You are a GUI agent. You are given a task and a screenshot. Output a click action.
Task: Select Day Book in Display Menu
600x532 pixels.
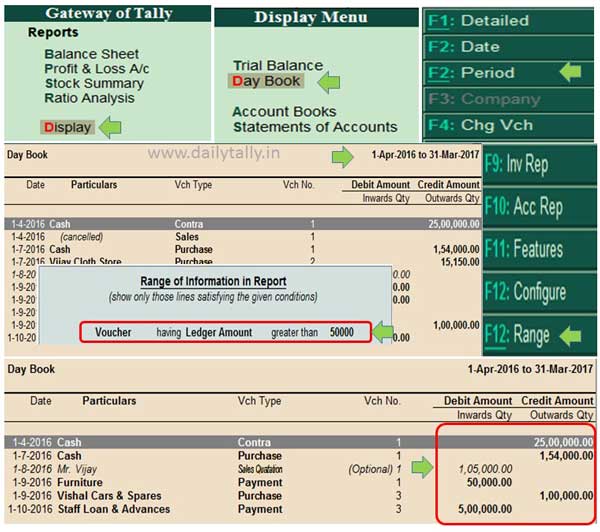click(x=266, y=81)
